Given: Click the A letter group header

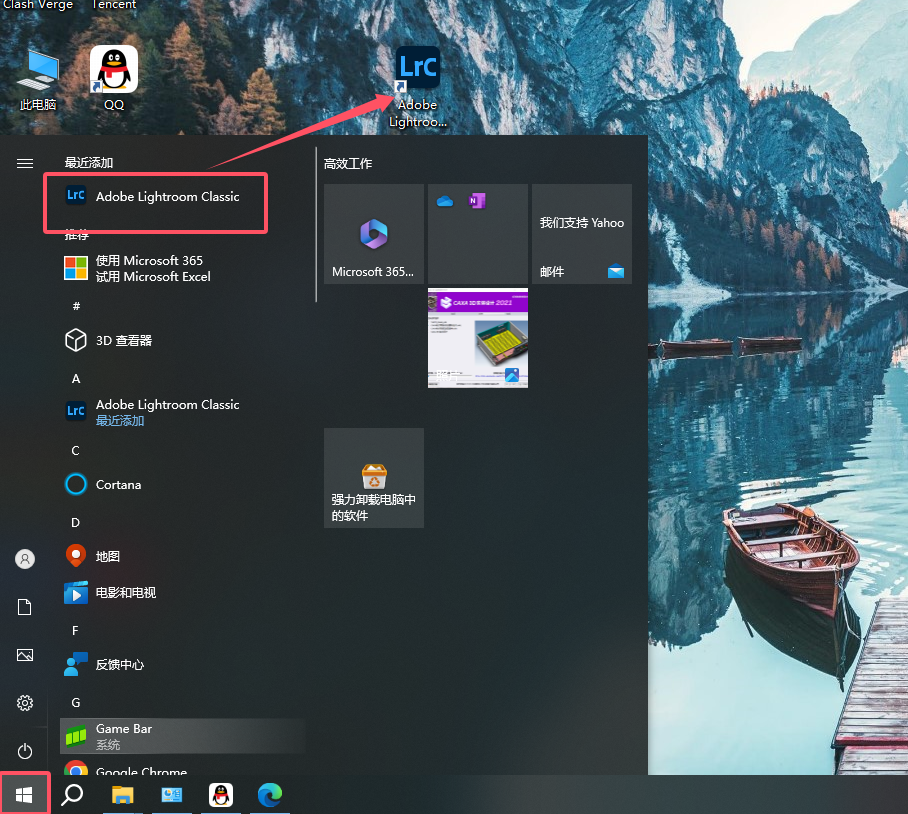Looking at the screenshot, I should (x=76, y=379).
